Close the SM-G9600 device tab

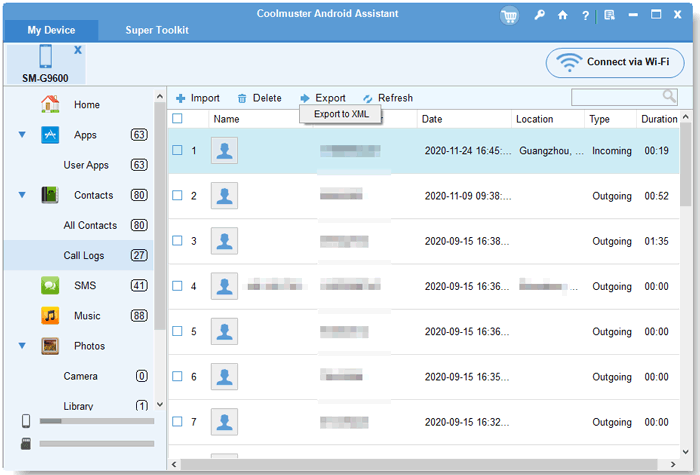tap(78, 50)
